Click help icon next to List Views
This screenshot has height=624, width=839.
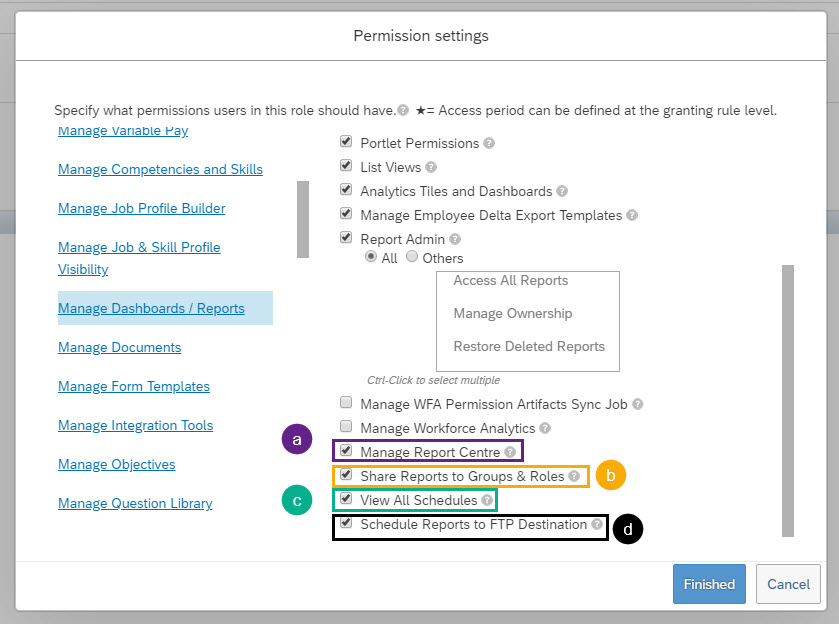431,168
